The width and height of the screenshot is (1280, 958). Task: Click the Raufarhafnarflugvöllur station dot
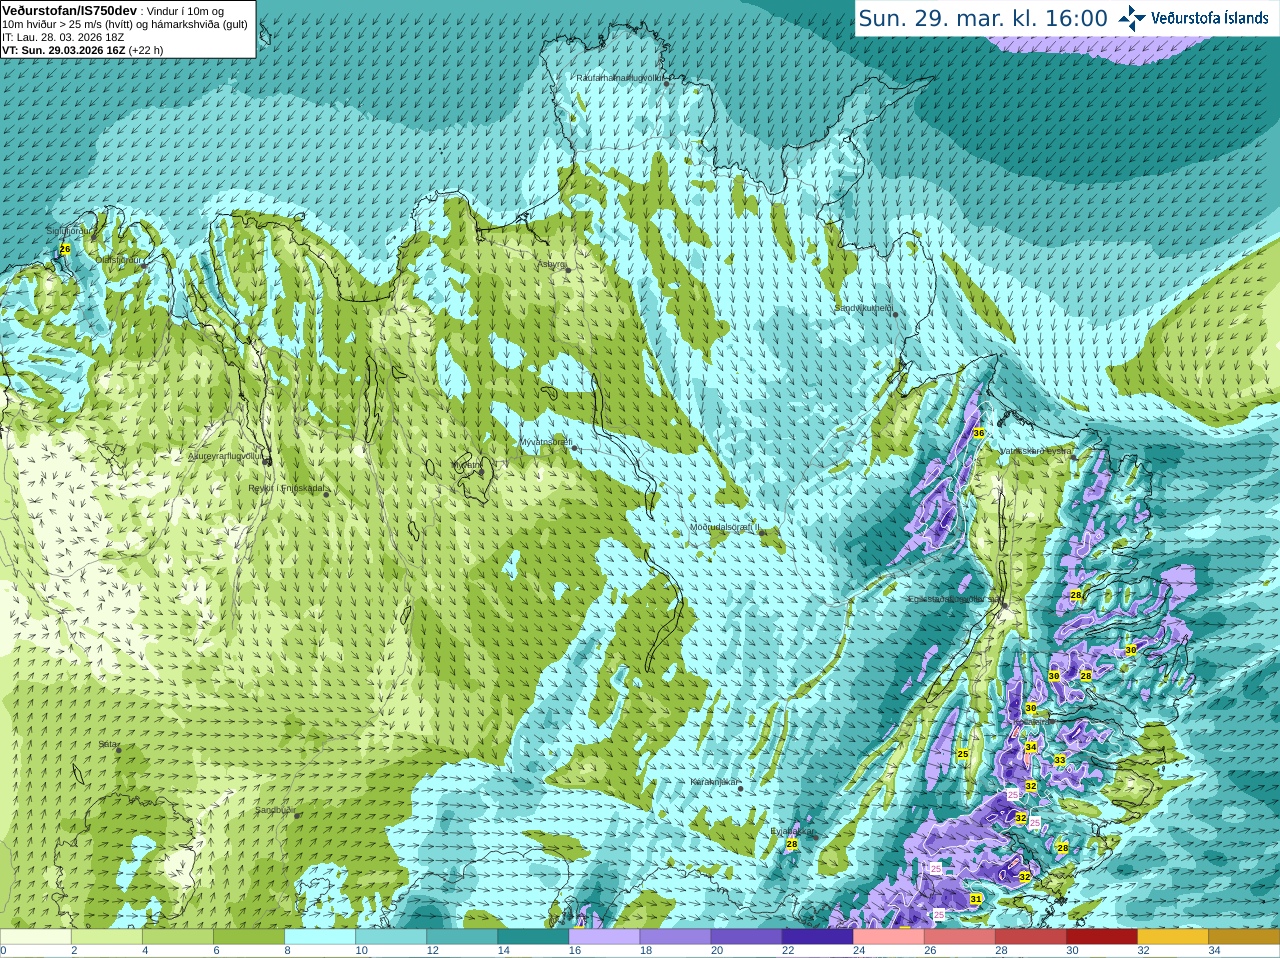pos(667,84)
